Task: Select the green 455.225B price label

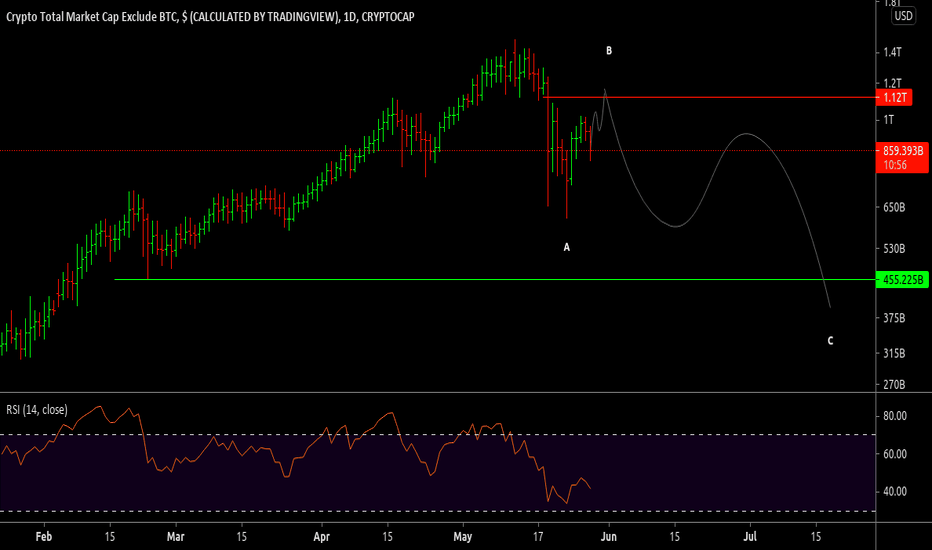Action: click(902, 279)
